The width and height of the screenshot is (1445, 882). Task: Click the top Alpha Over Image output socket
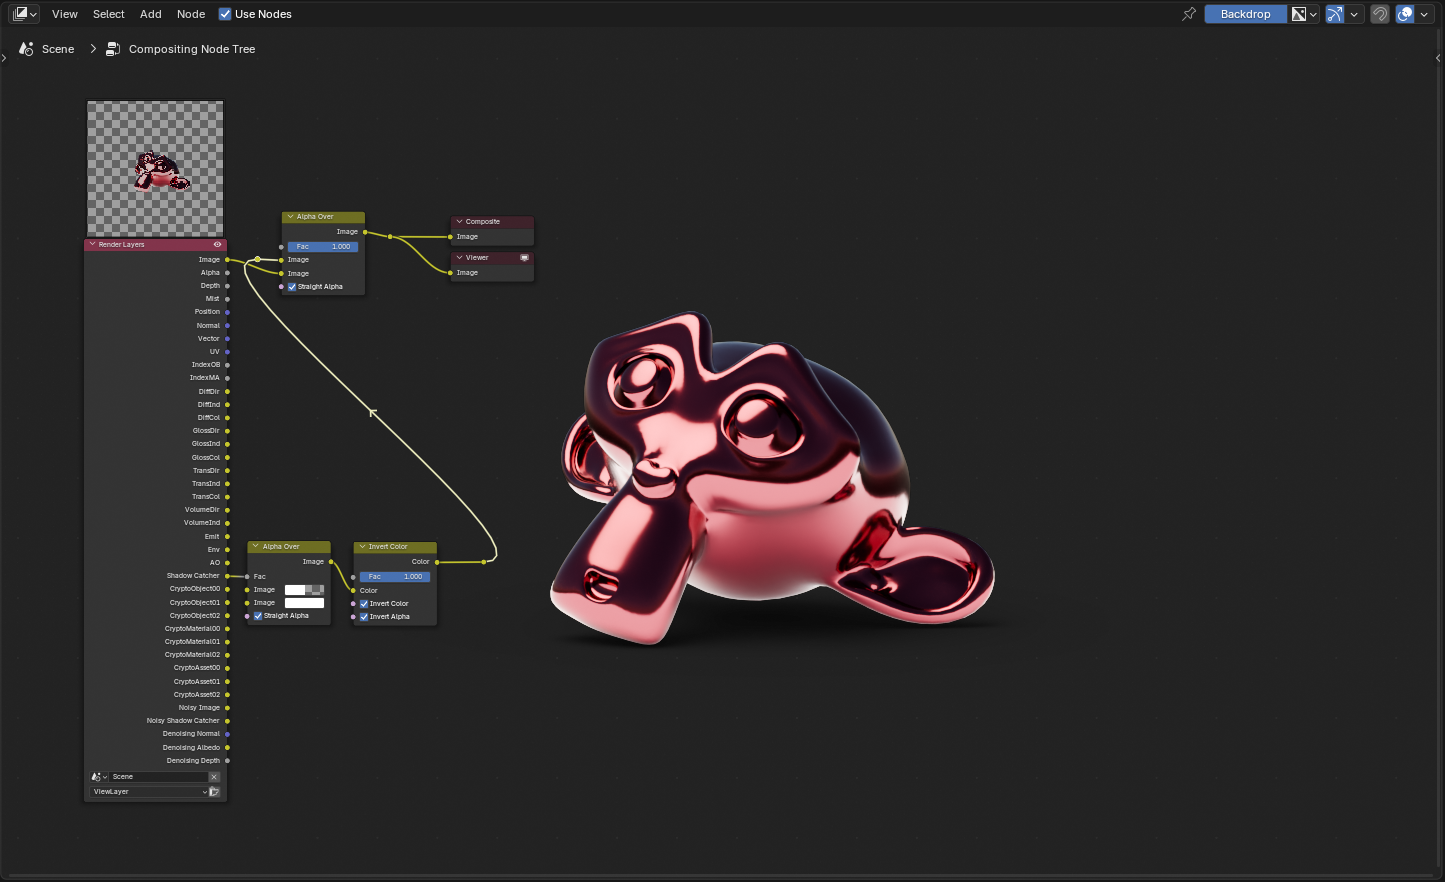point(365,232)
